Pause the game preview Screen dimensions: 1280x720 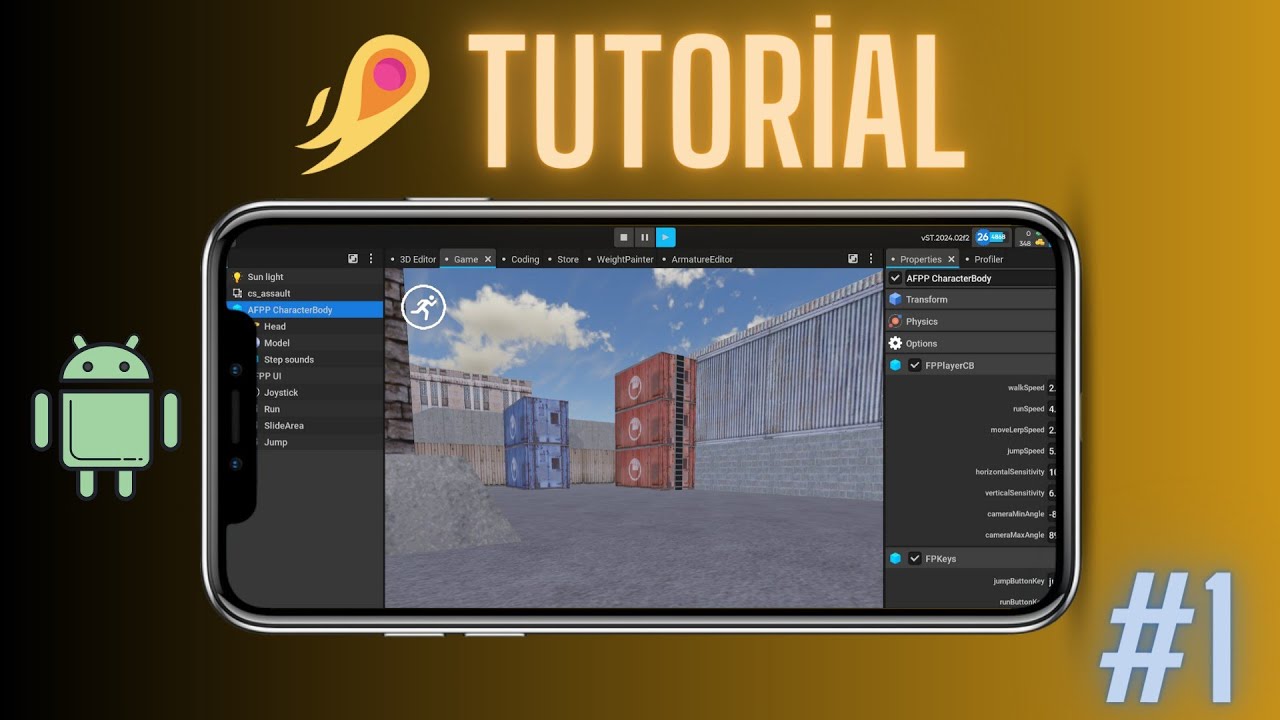pyautogui.click(x=645, y=237)
